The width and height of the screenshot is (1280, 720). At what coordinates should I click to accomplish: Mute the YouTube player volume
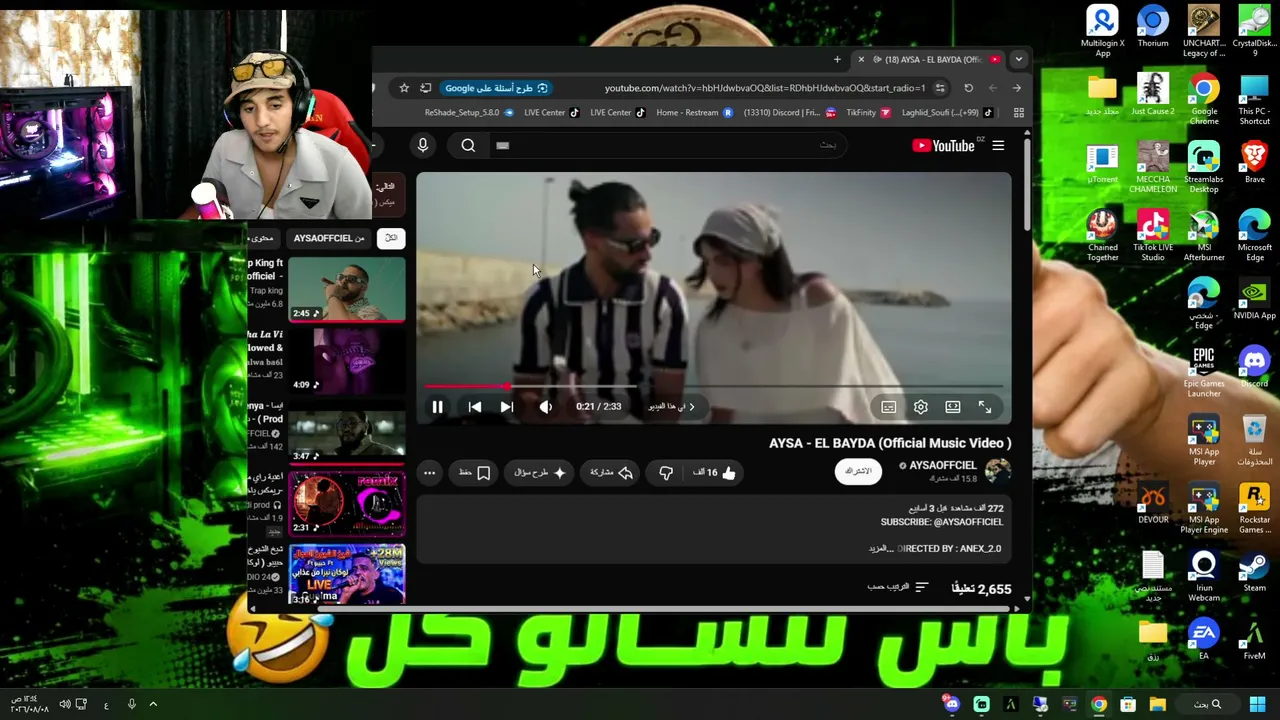point(545,407)
